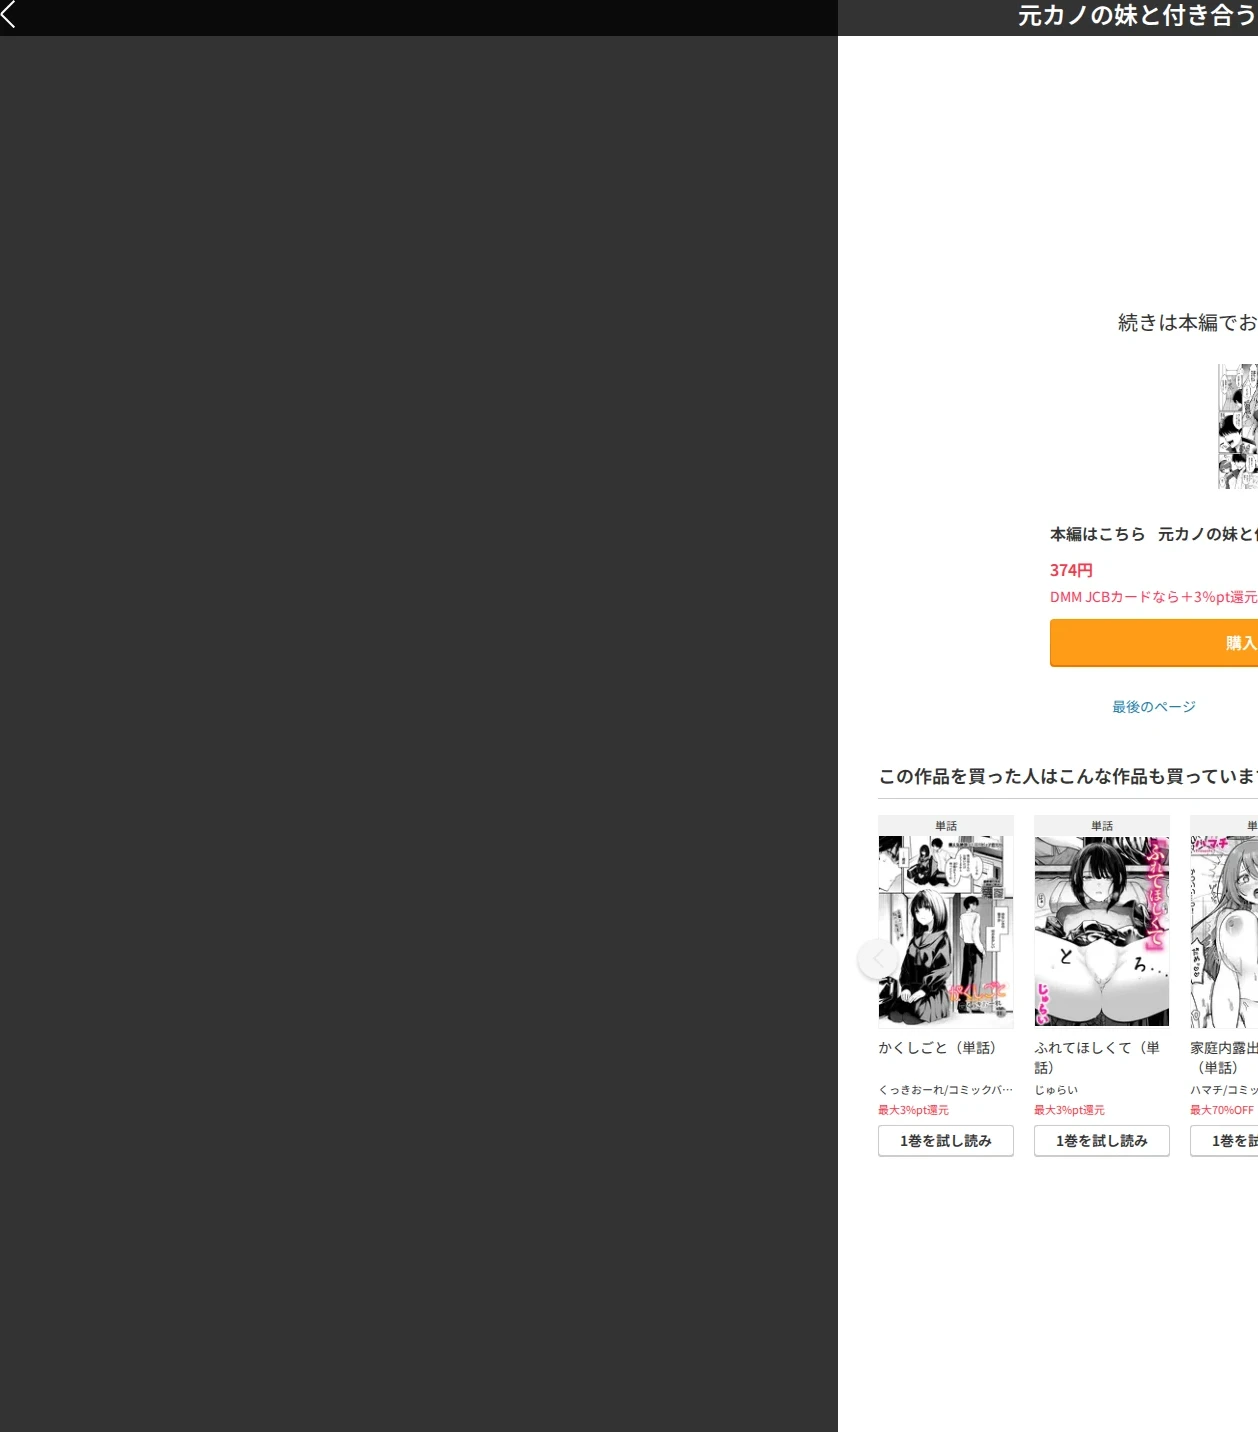Viewport: 1258px width, 1432px height.
Task: Open the main work cover thumbnail
Action: (x=1237, y=426)
